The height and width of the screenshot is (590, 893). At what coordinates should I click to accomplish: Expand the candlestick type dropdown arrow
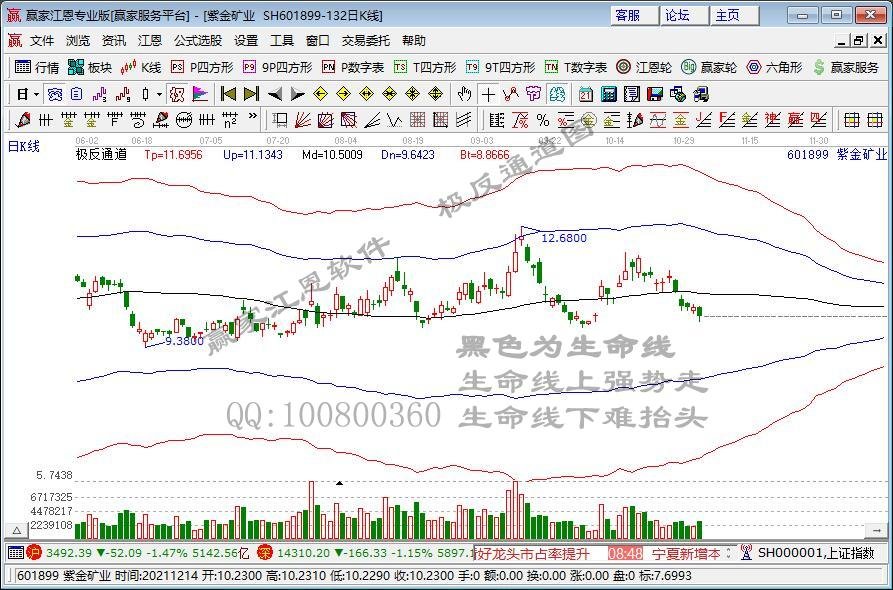coord(159,95)
